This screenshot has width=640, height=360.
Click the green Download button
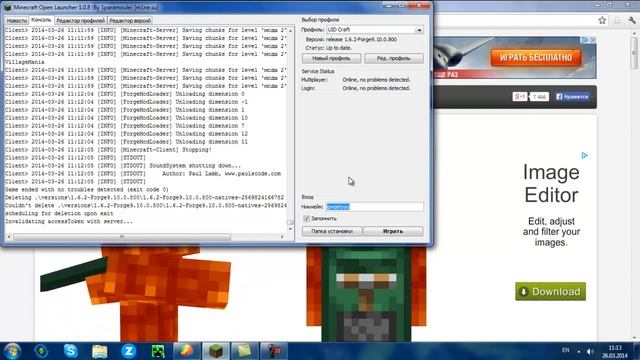550,291
